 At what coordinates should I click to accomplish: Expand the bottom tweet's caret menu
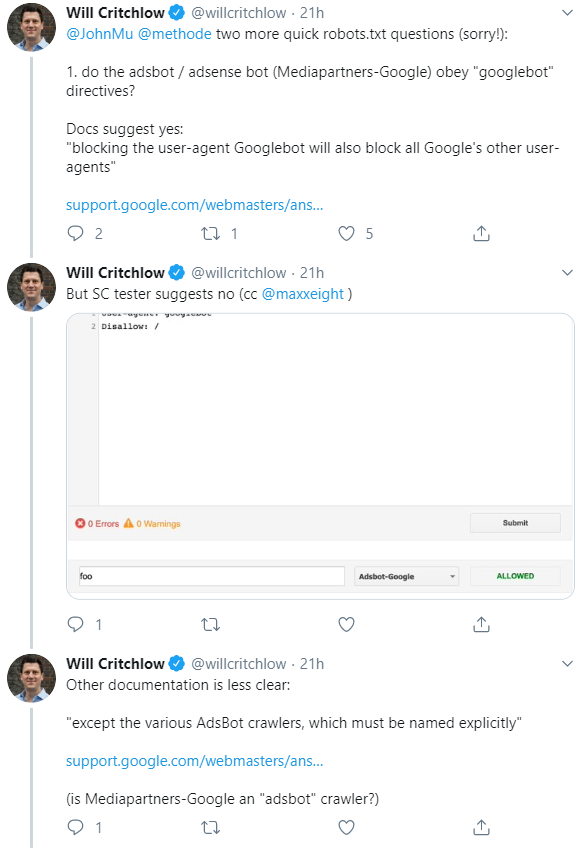coord(568,663)
